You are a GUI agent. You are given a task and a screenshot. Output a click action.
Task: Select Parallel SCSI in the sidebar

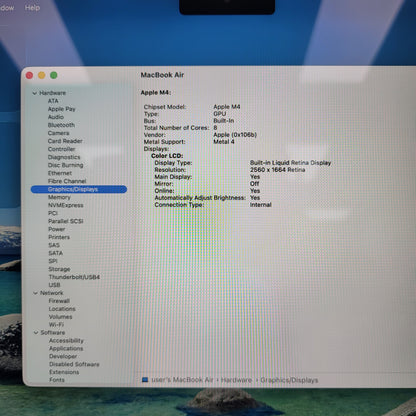pyautogui.click(x=66, y=221)
